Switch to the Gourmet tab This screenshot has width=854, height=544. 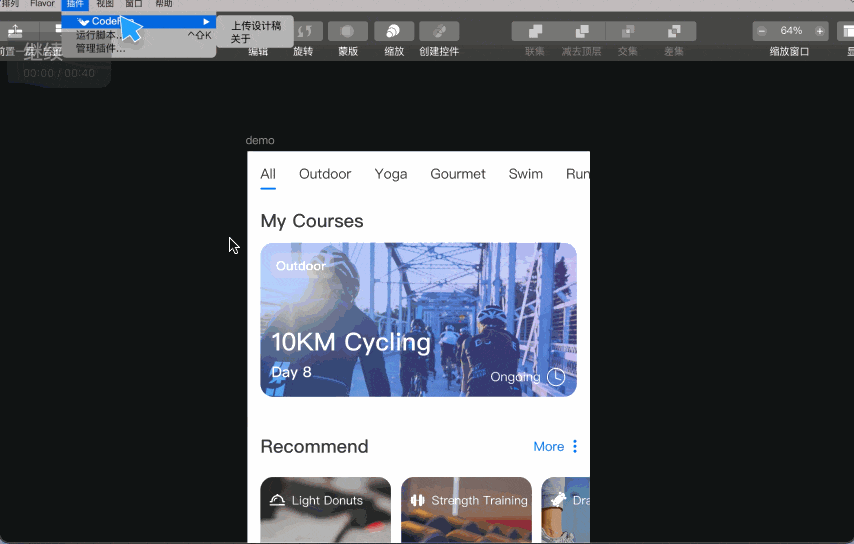click(458, 174)
